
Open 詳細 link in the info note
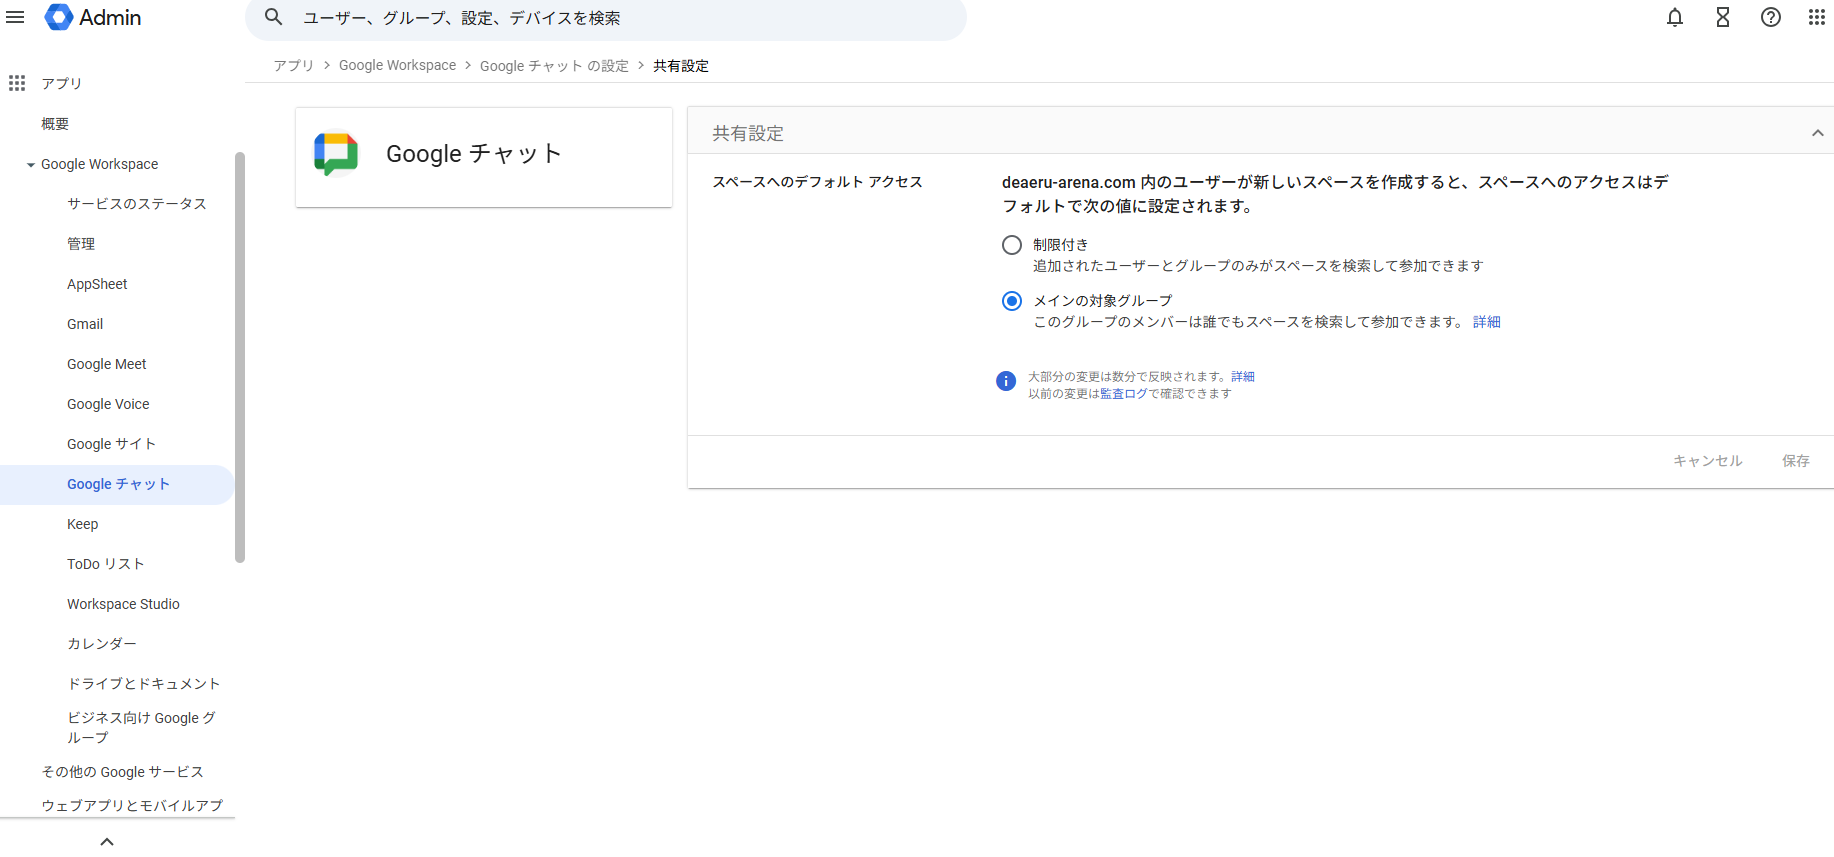[1242, 377]
